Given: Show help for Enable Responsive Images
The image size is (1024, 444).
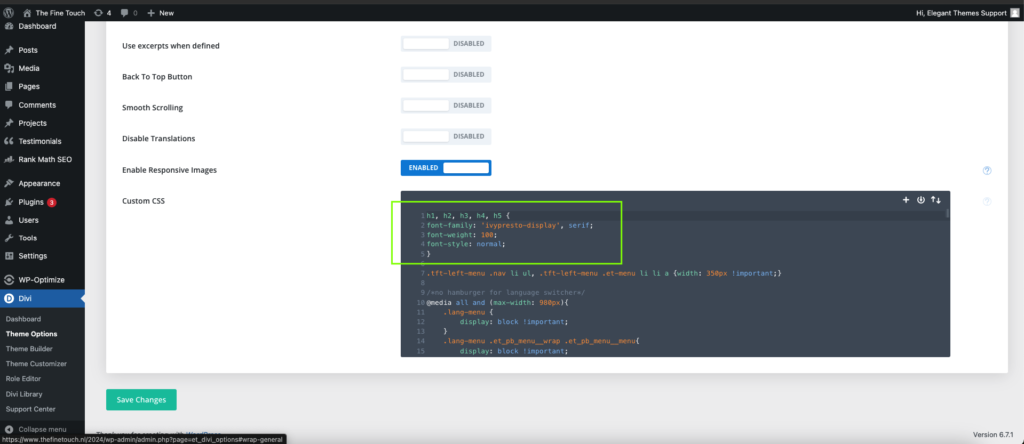Looking at the screenshot, I should (987, 171).
